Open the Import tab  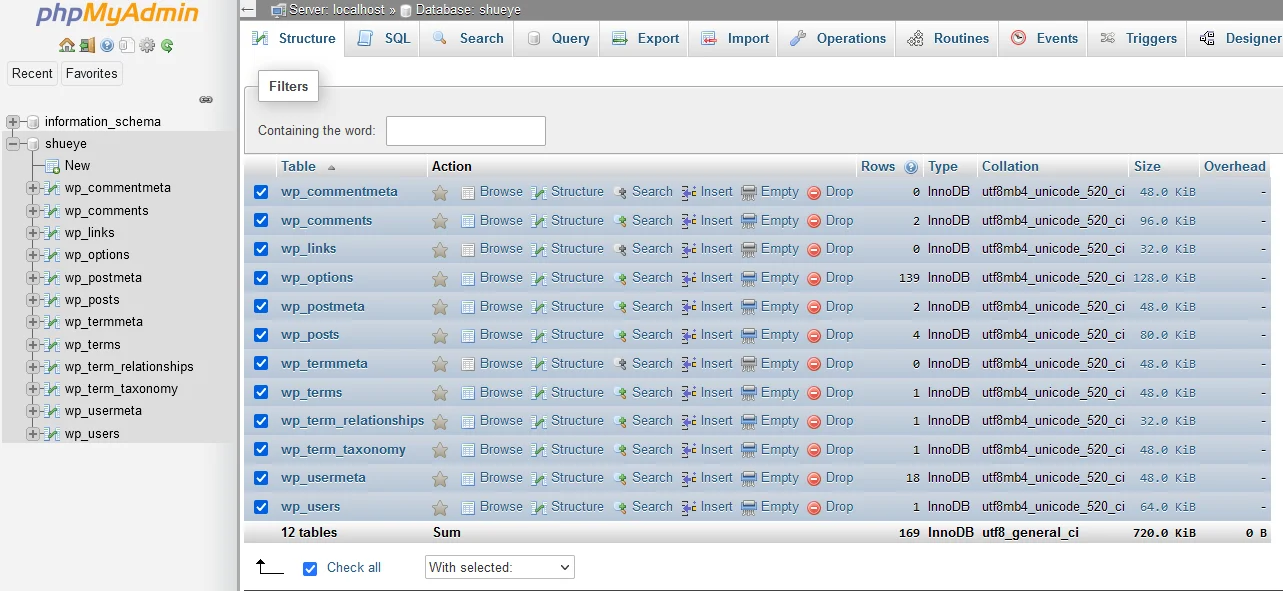point(735,39)
